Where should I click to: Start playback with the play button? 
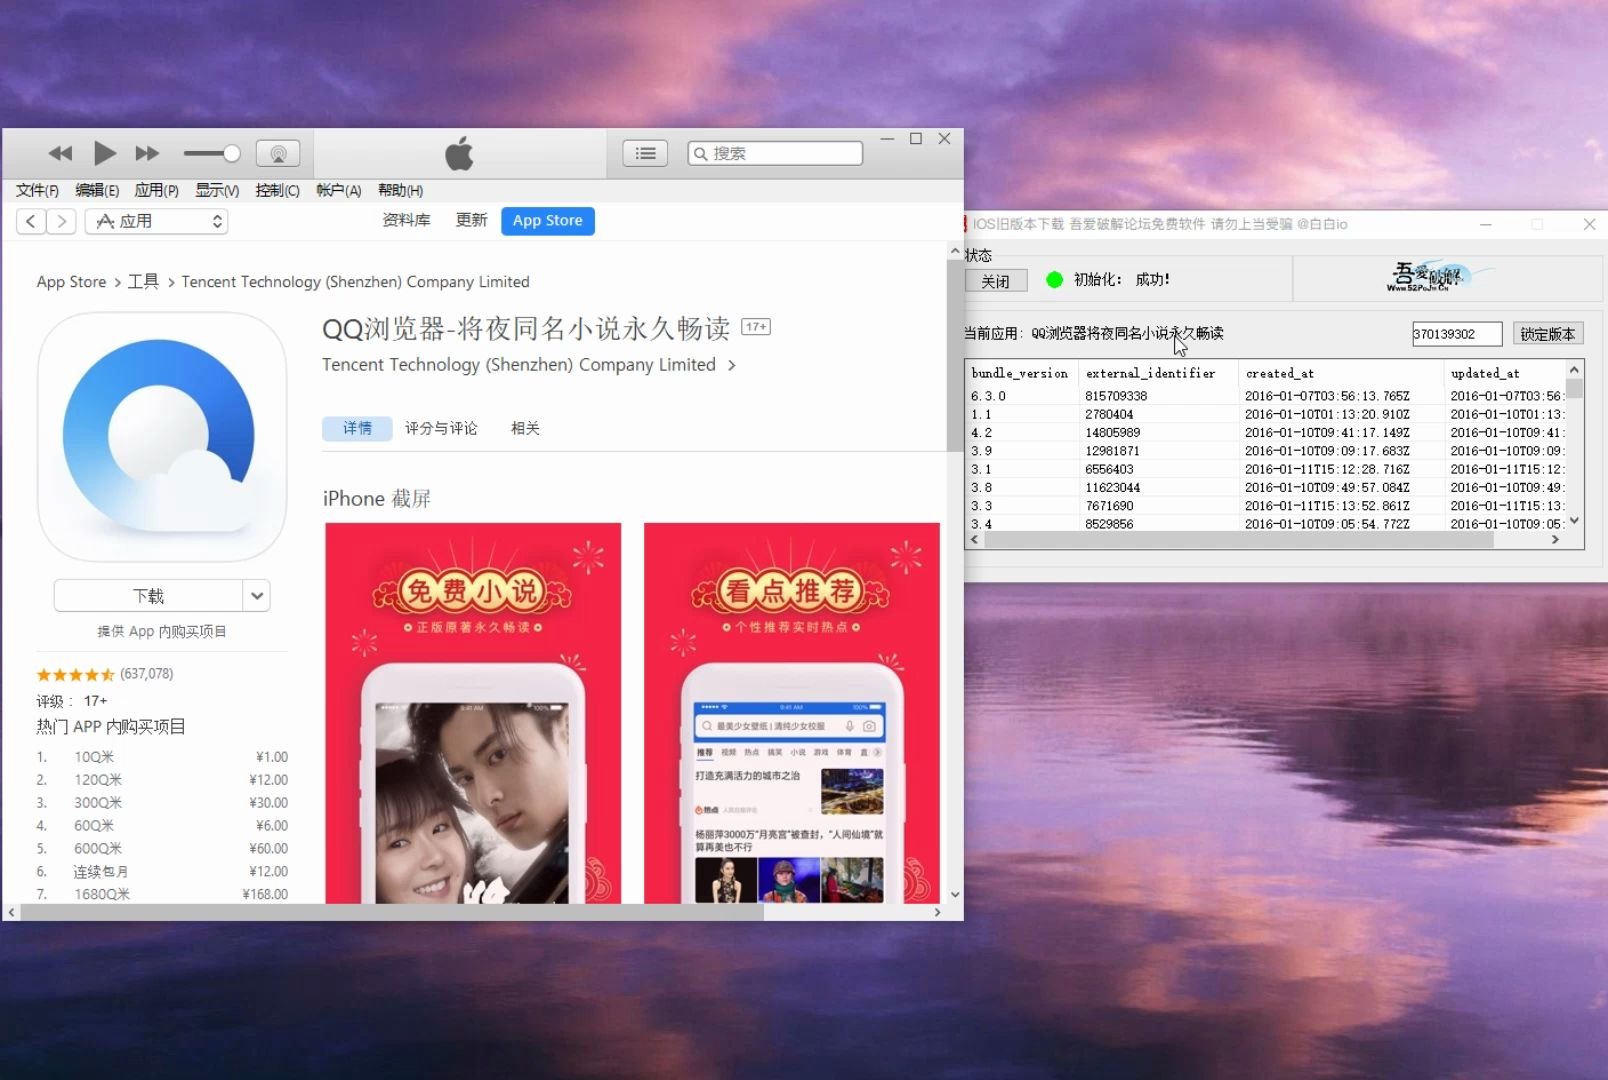(x=104, y=153)
